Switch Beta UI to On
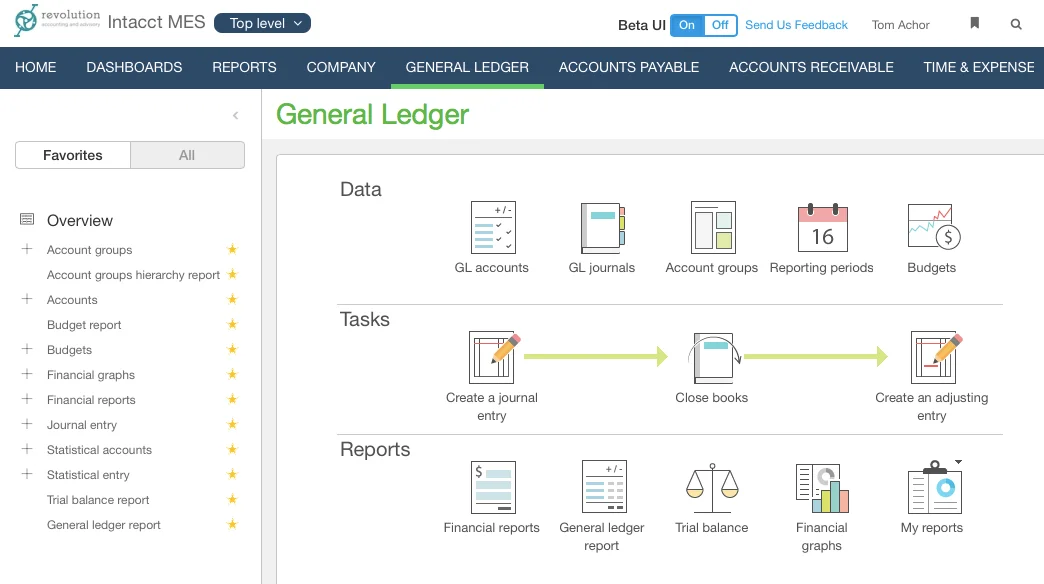1044x584 pixels. pos(687,25)
